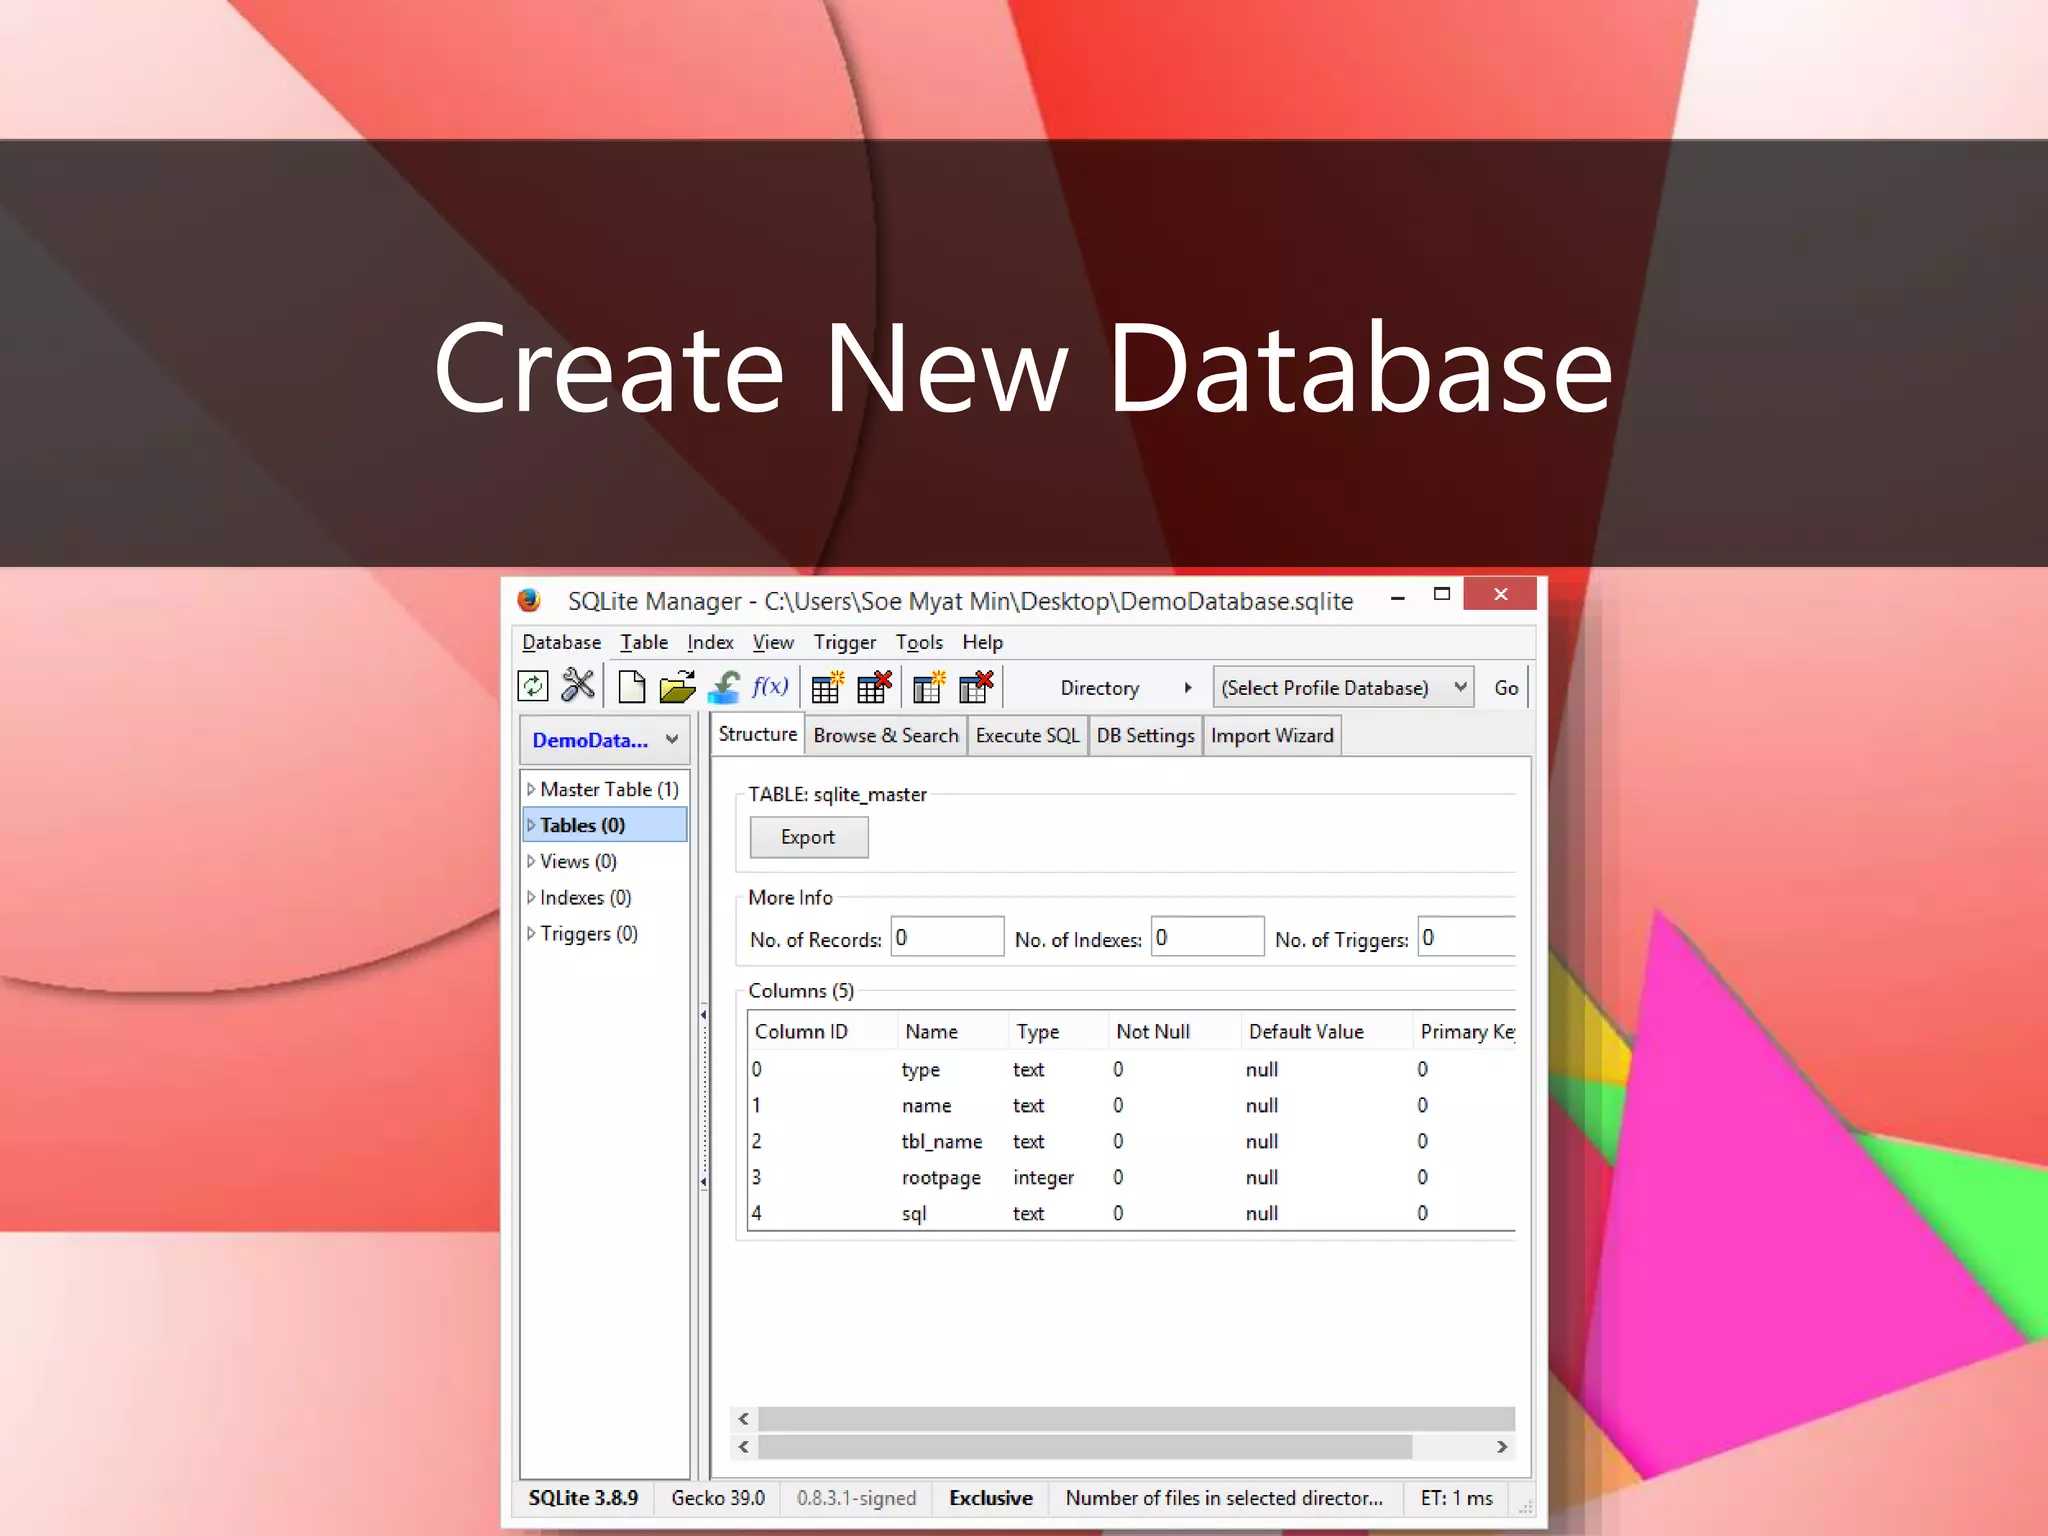This screenshot has width=2048, height=1536.
Task: Open the Index menu
Action: pos(710,642)
